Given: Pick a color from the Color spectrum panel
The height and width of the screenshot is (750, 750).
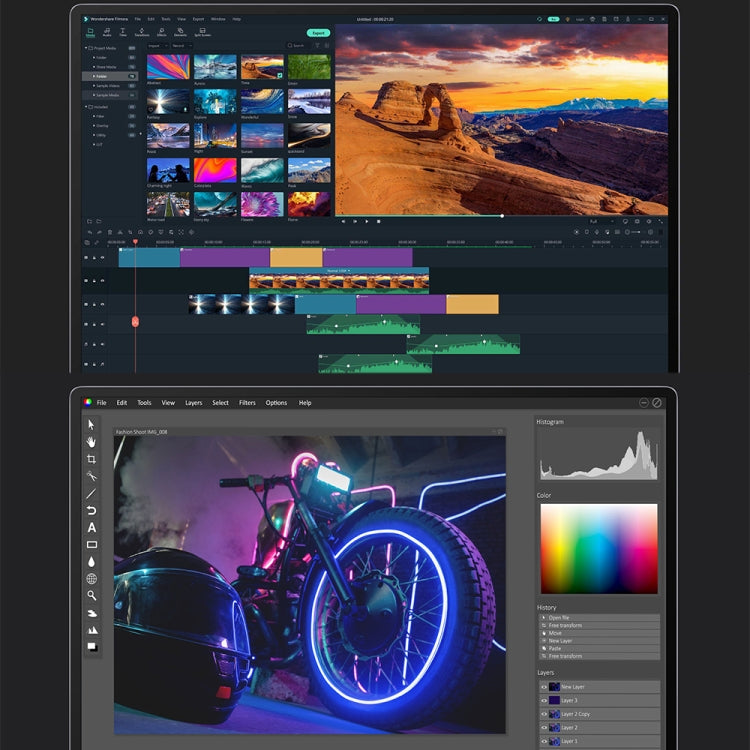Looking at the screenshot, I should pos(599,548).
